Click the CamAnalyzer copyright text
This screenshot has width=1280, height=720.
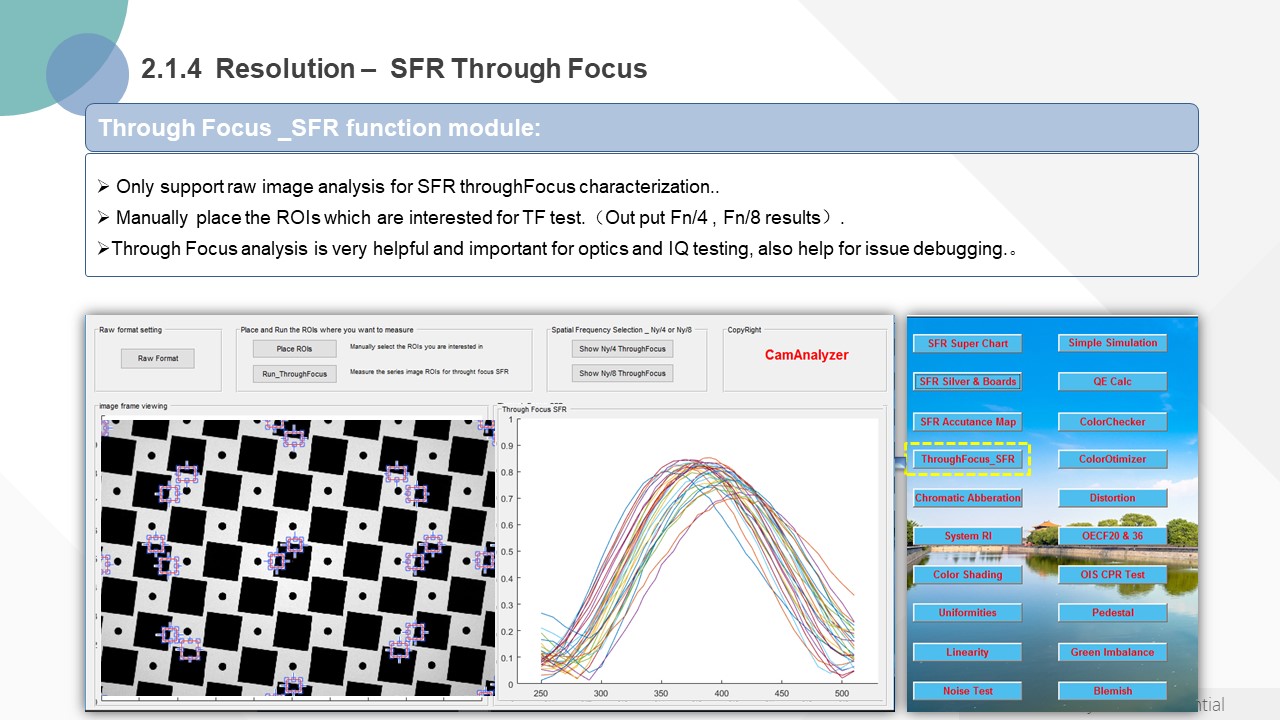806,355
